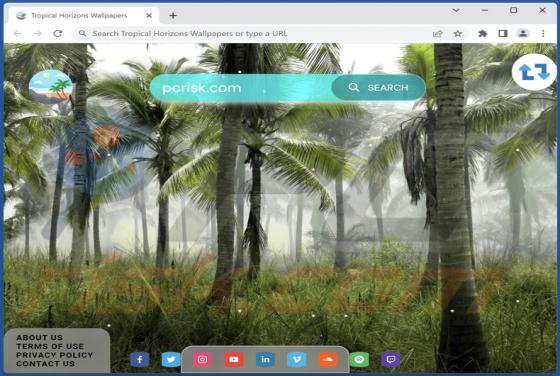Open the Spotify social icon
The width and height of the screenshot is (560, 376).
[x=359, y=360]
